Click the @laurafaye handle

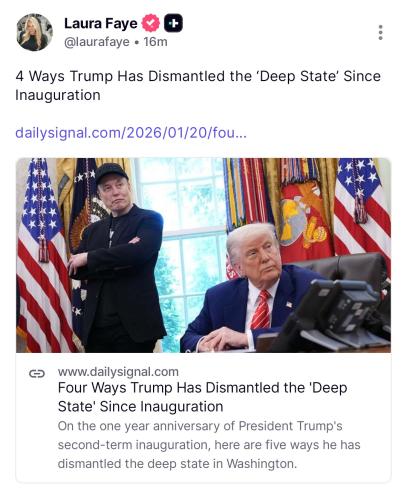click(x=97, y=42)
